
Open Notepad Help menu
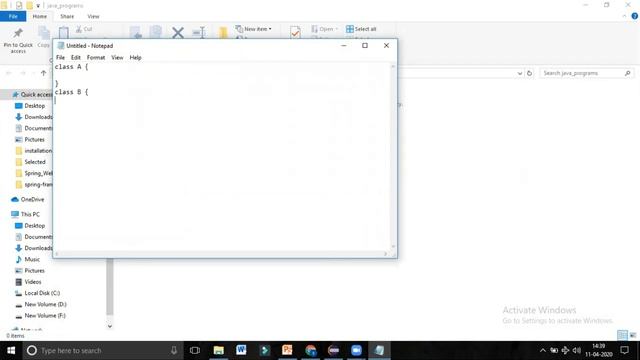[x=136, y=58]
